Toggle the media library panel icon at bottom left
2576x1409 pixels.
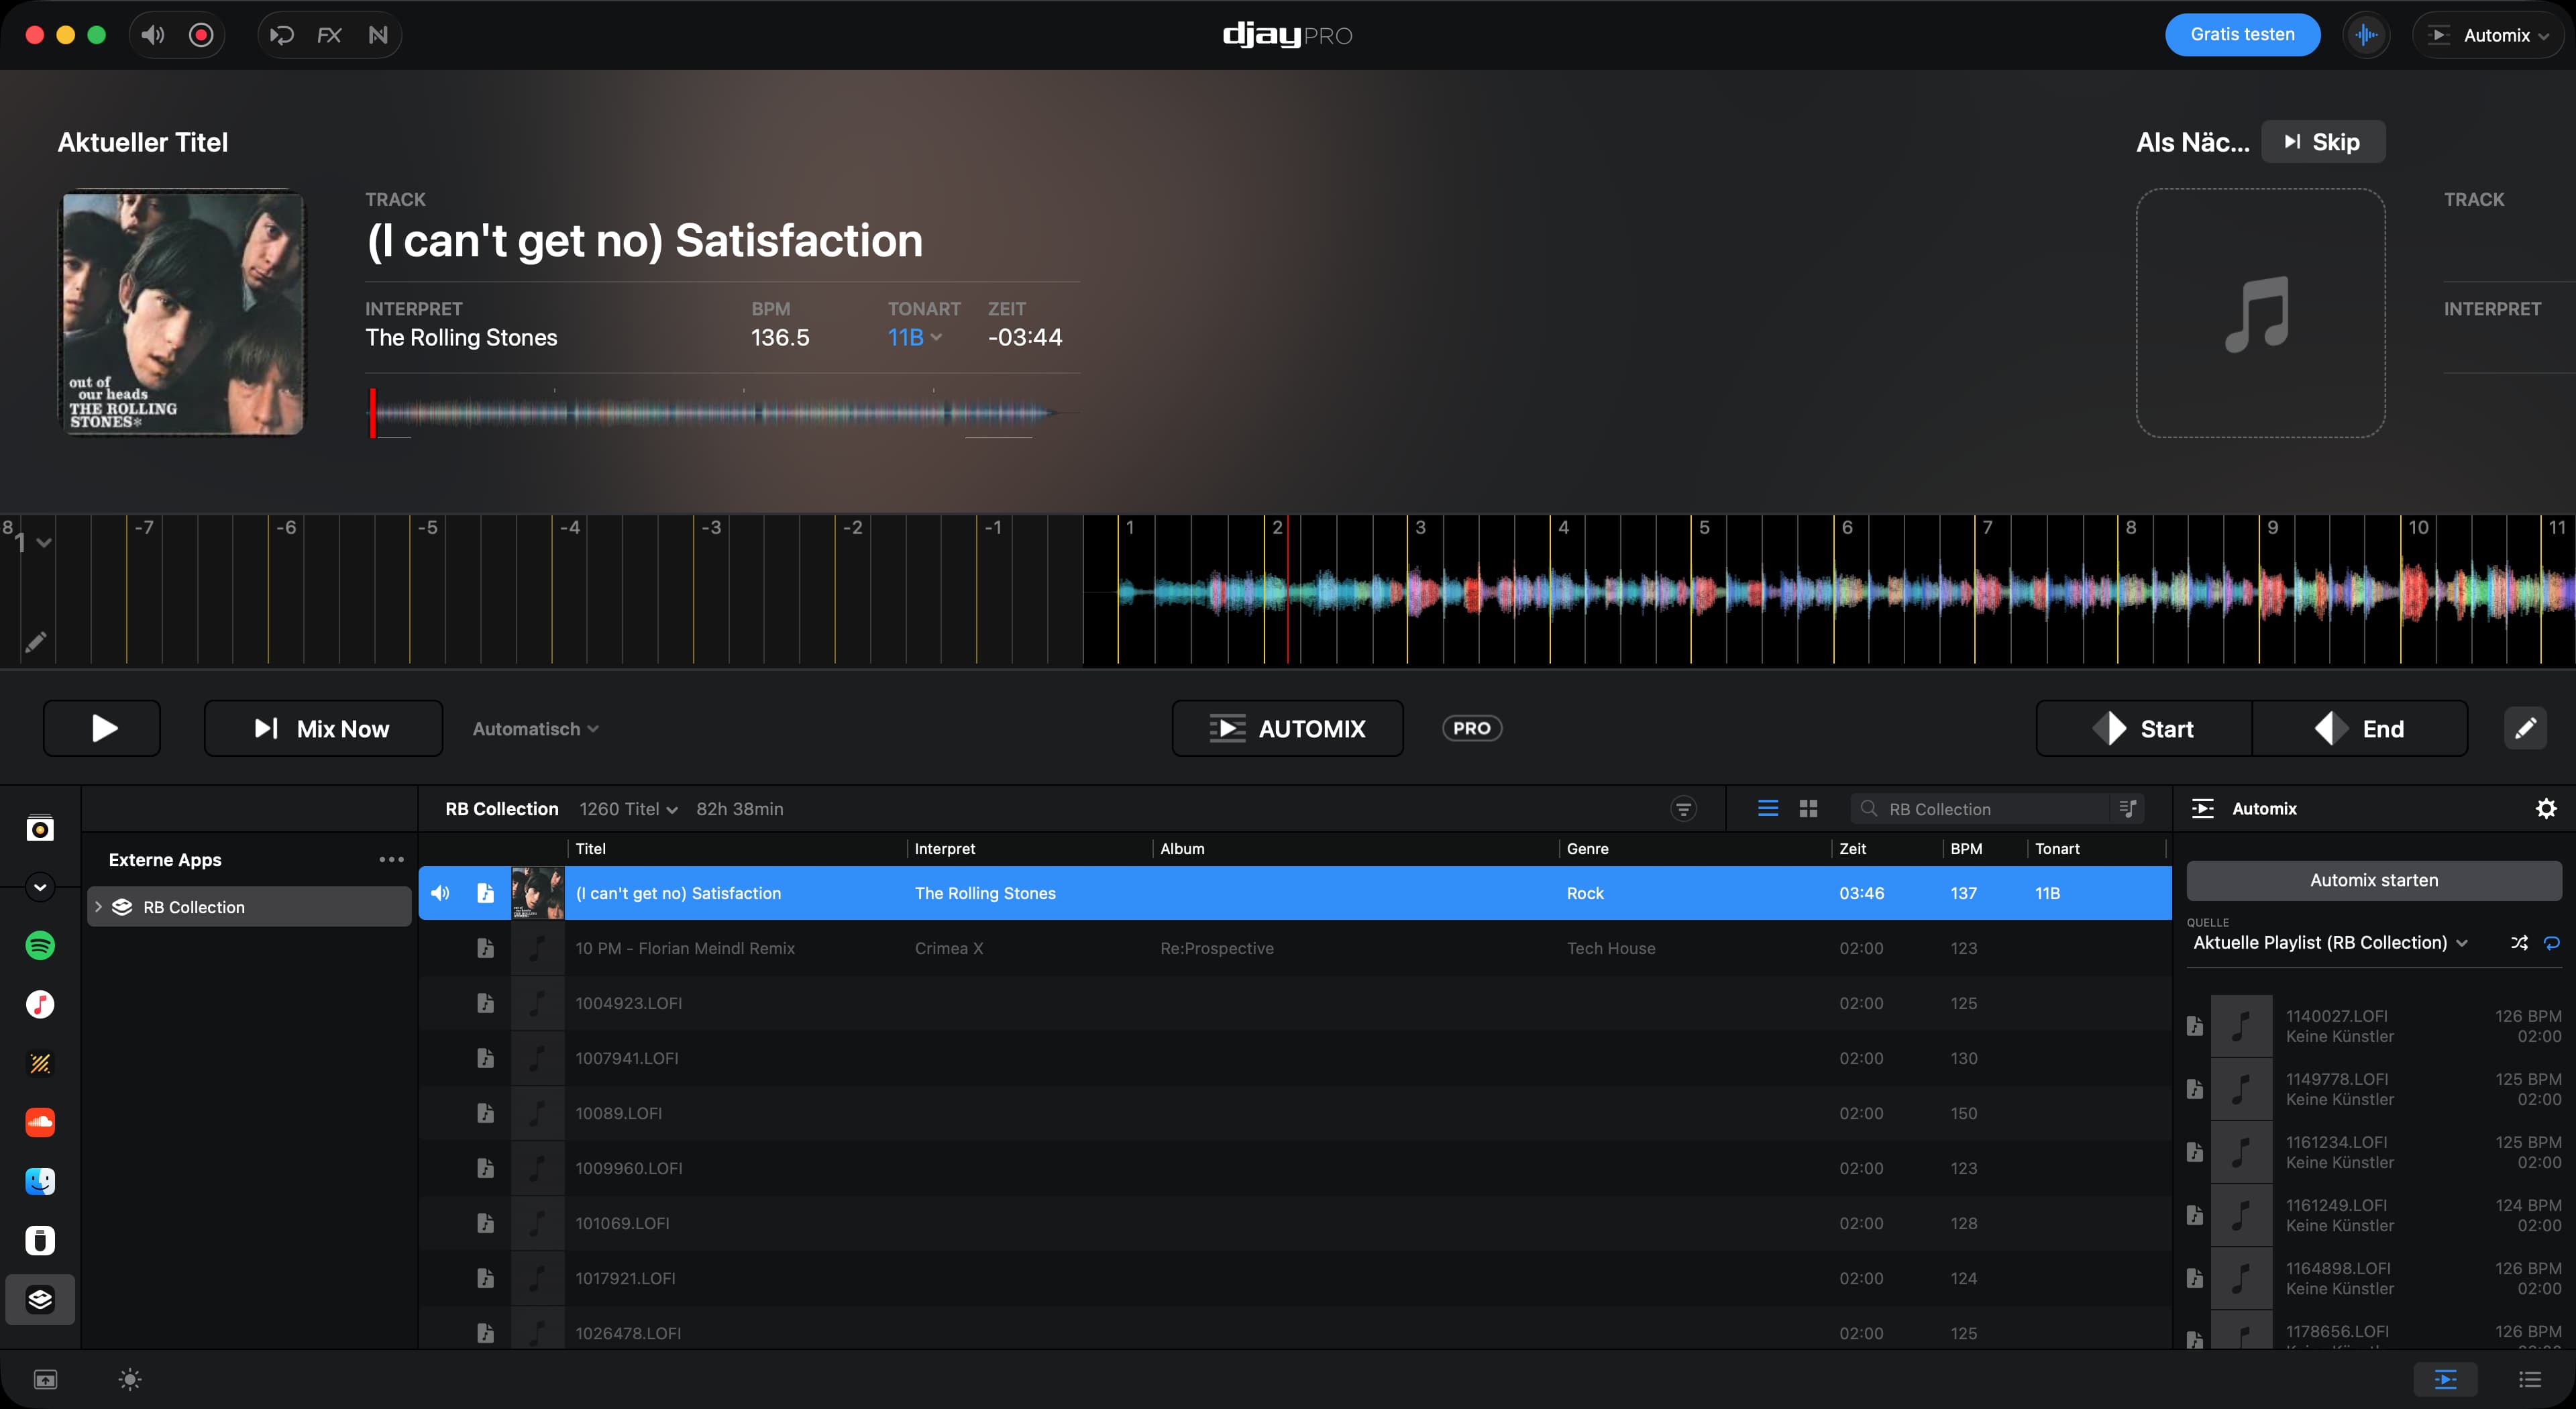tap(46, 1380)
